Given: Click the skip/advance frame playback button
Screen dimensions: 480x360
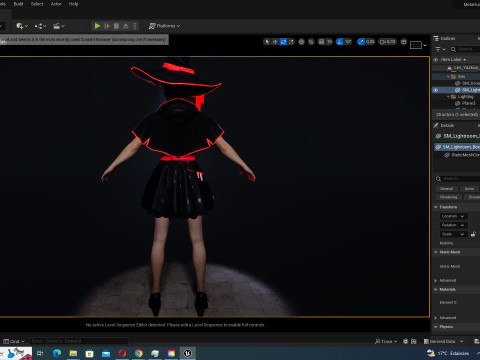Looking at the screenshot, I should click(107, 26).
